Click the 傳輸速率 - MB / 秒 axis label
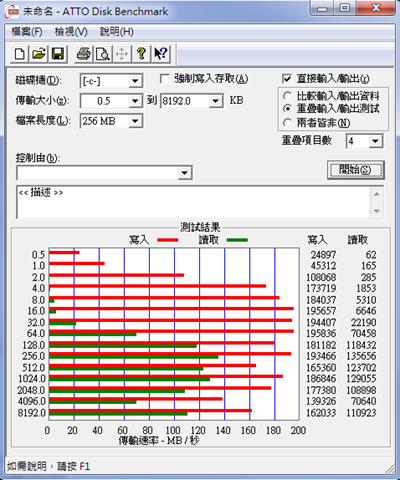 click(159, 441)
